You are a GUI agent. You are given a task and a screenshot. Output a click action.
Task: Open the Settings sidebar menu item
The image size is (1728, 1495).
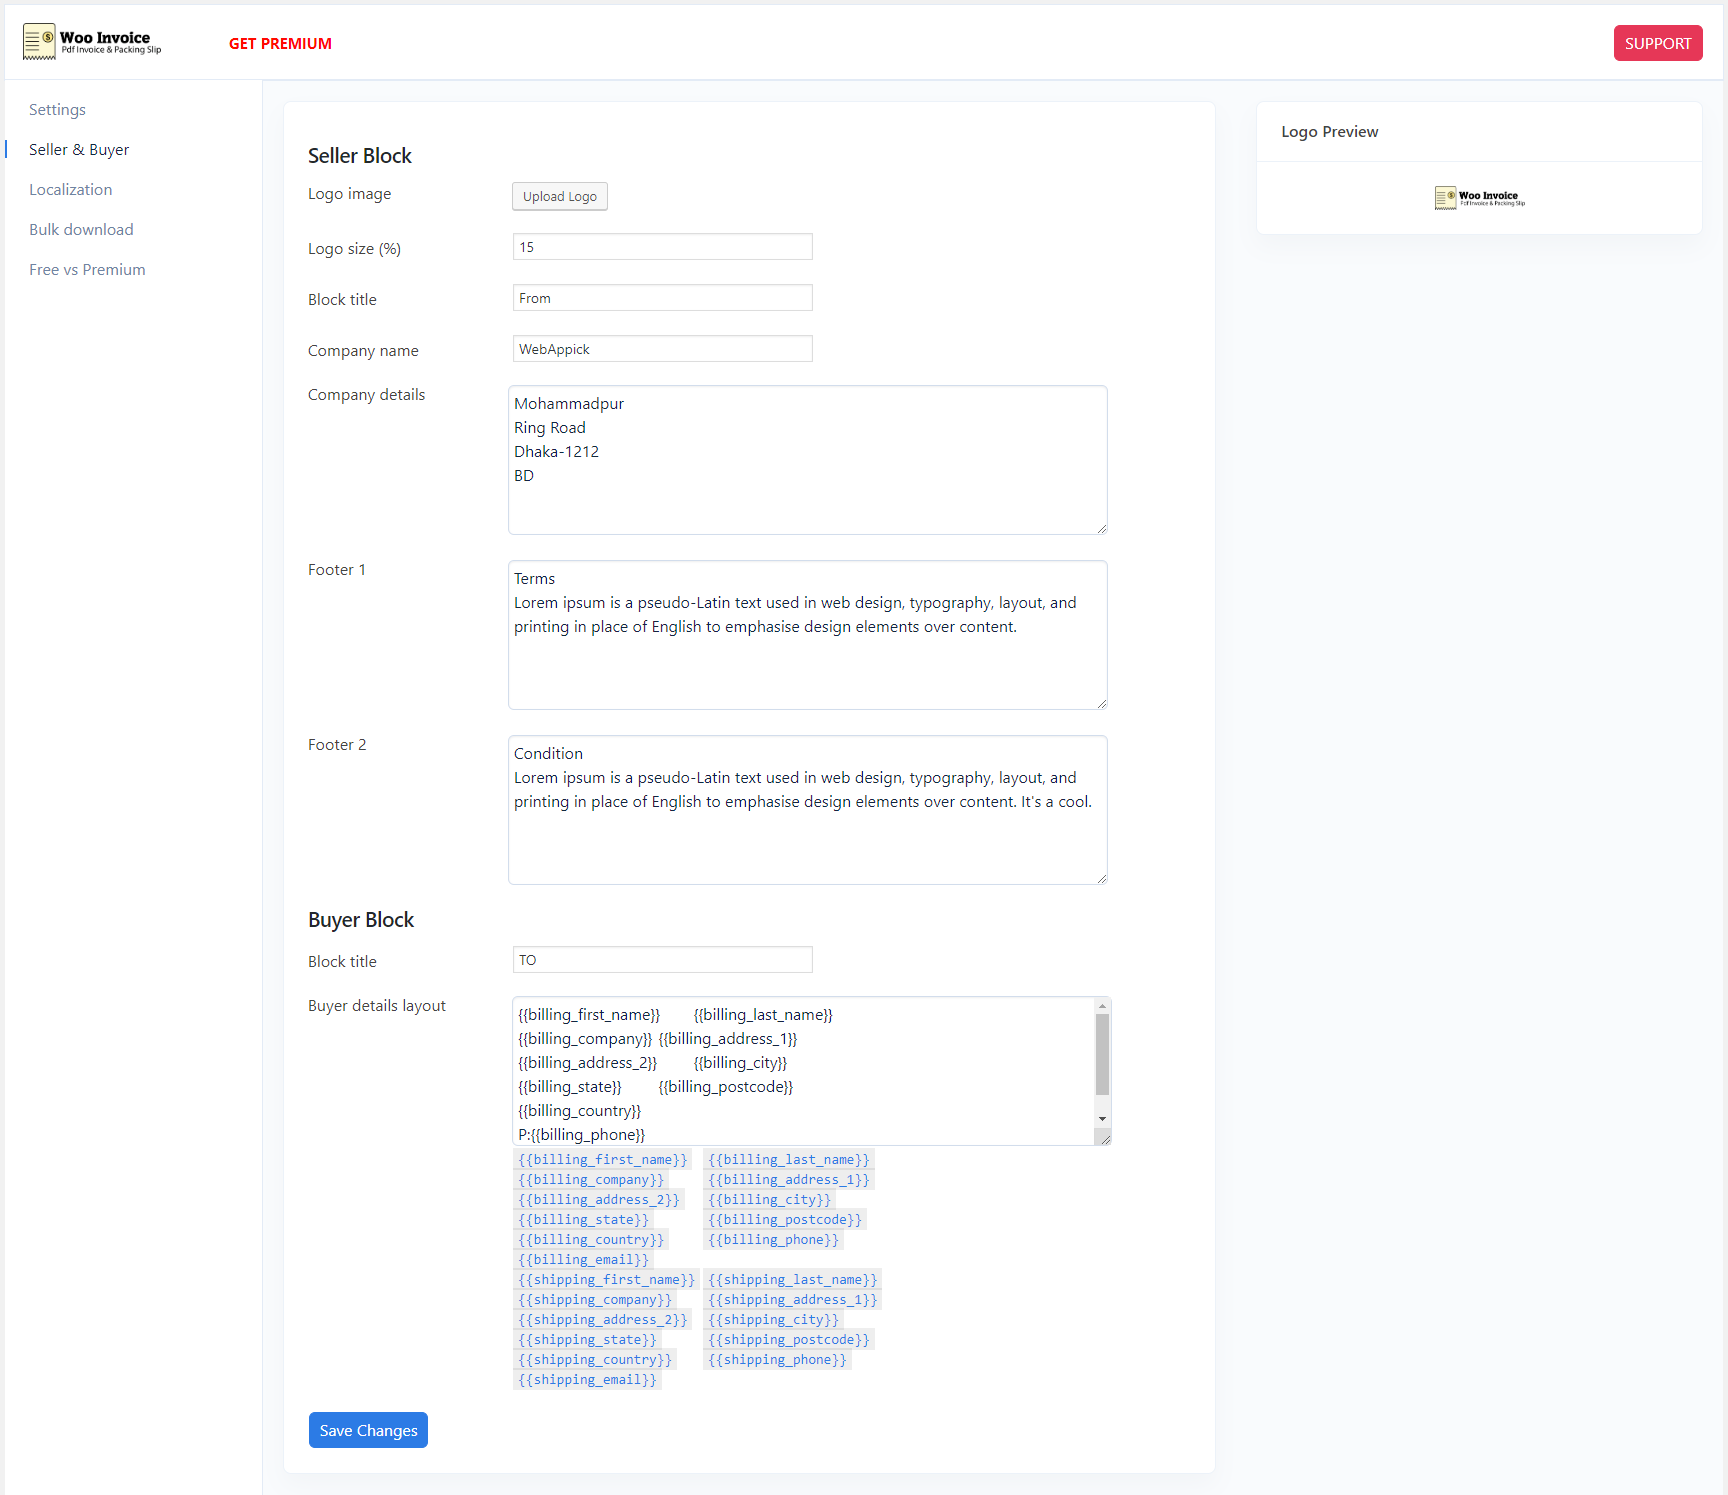click(57, 110)
